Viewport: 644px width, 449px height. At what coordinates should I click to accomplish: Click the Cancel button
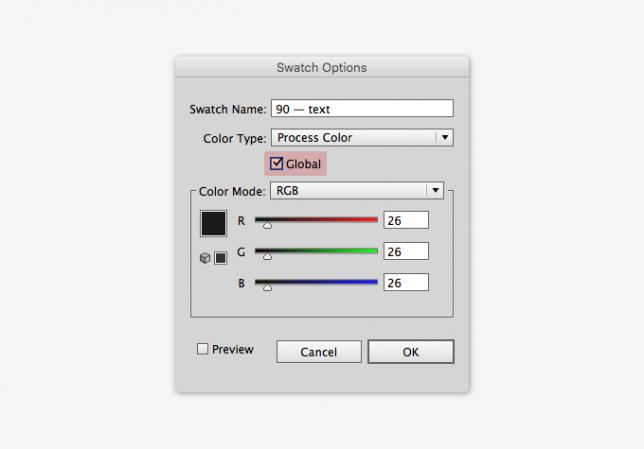tap(319, 352)
